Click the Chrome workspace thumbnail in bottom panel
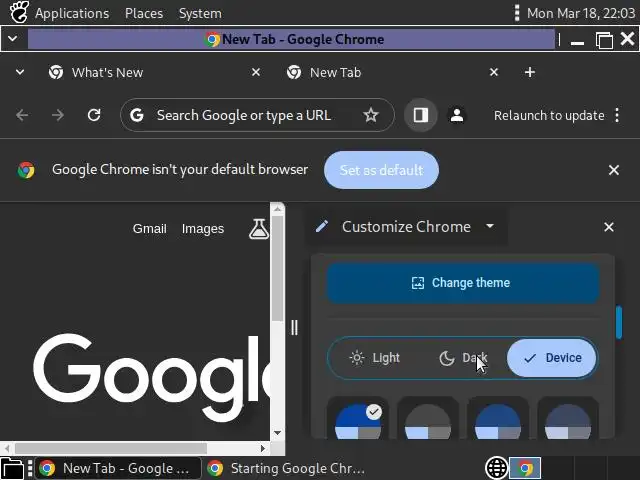 coord(525,468)
